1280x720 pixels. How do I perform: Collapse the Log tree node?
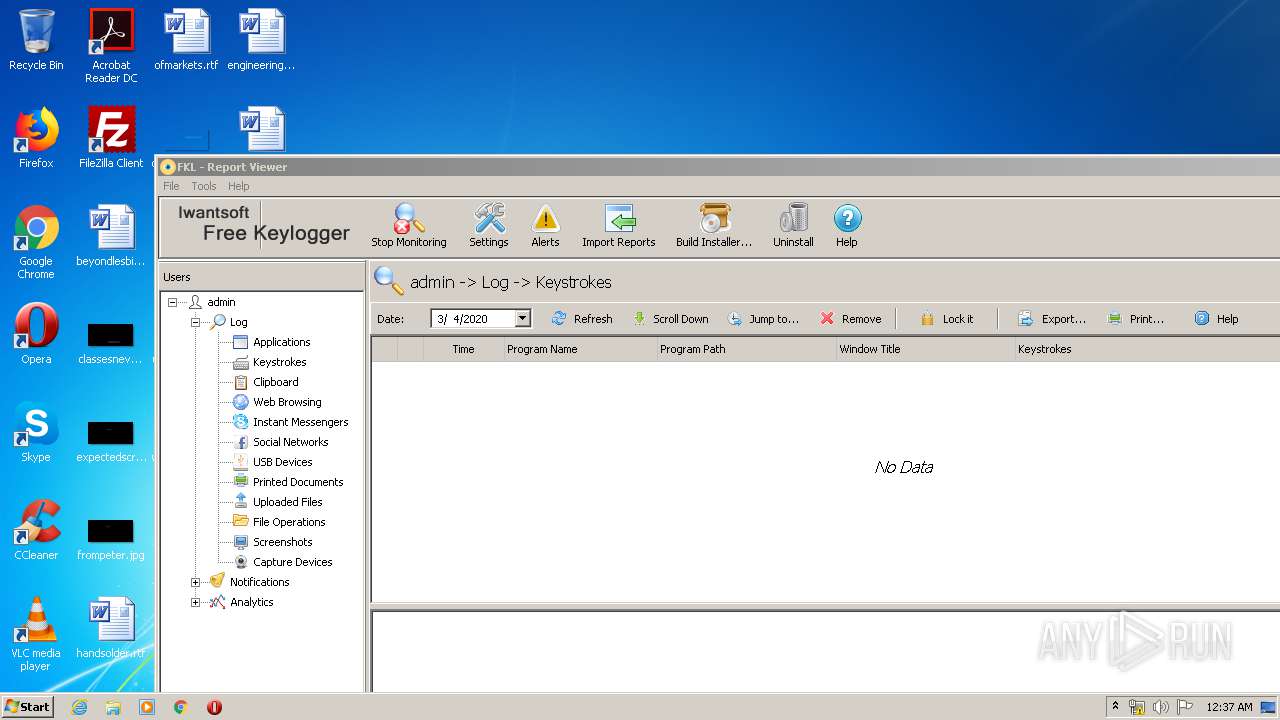click(196, 322)
